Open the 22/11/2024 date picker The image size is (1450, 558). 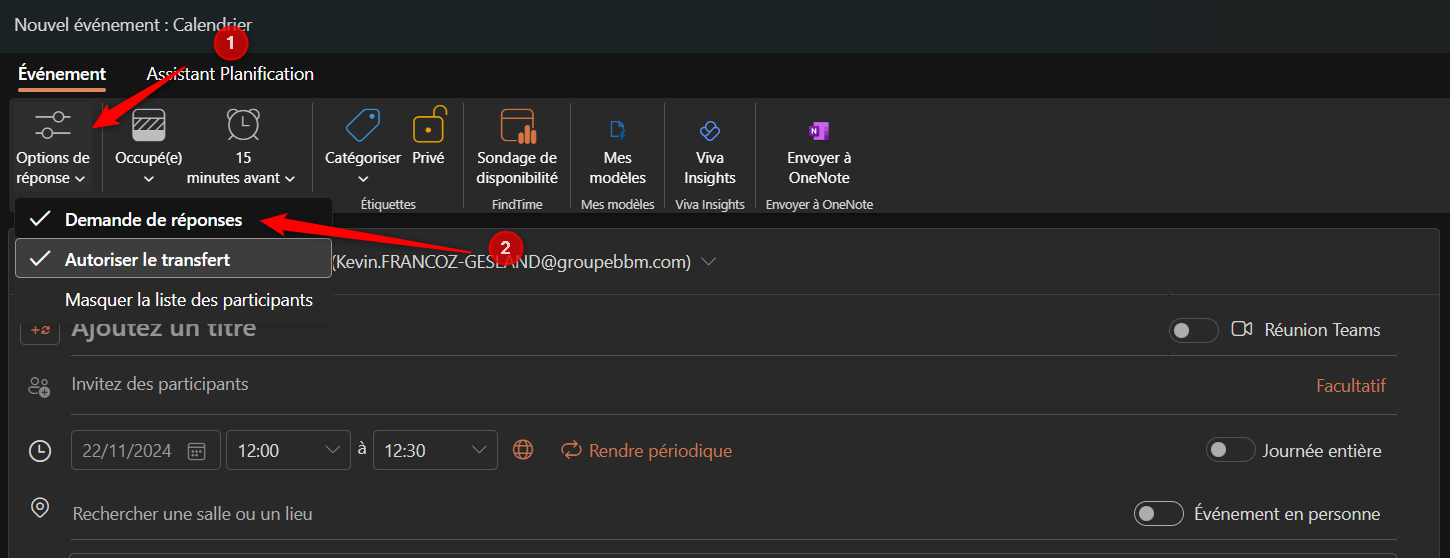[x=197, y=450]
